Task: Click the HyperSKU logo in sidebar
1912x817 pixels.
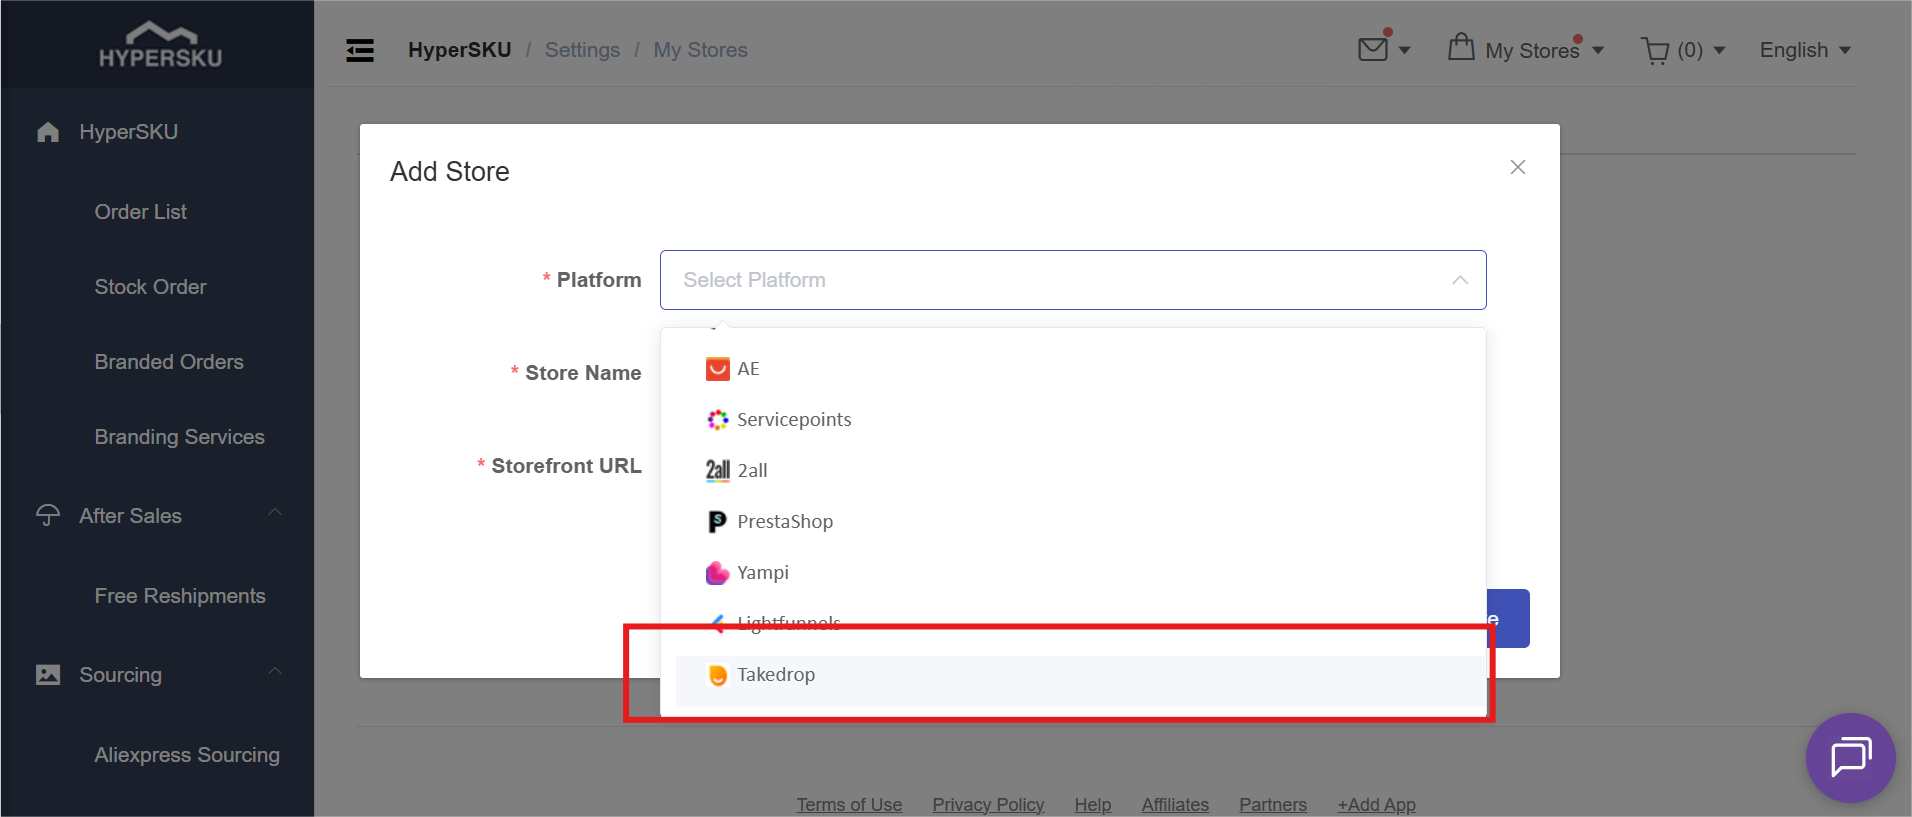Action: pos(160,45)
